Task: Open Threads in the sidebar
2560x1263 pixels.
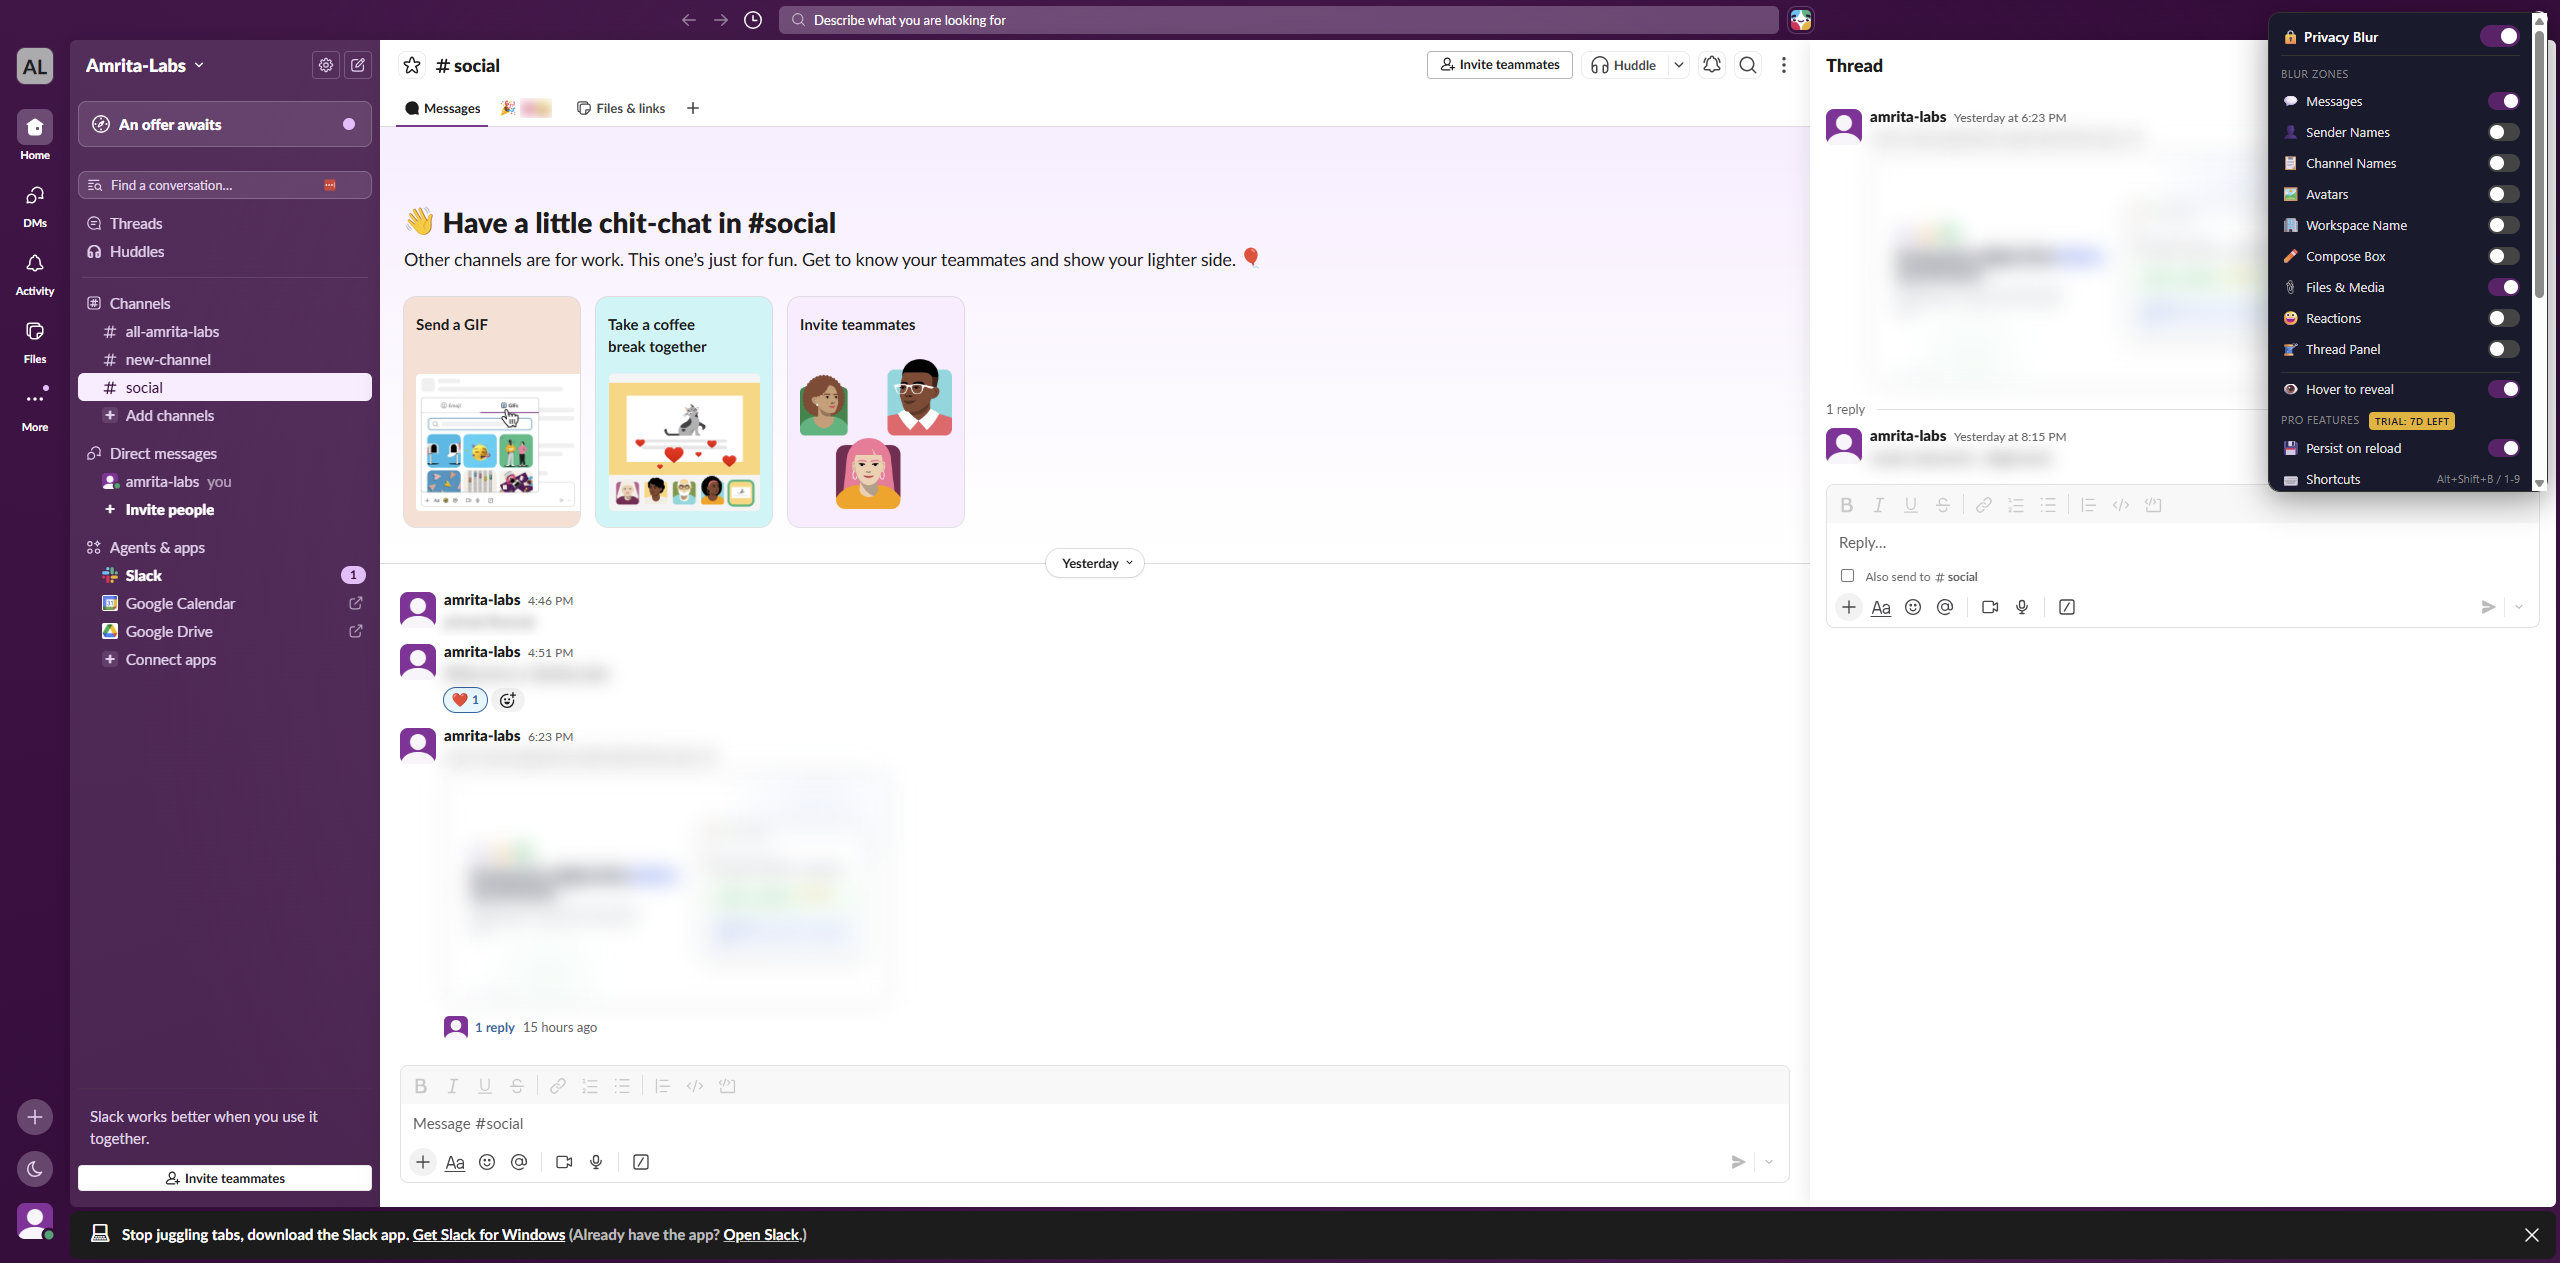Action: (225, 223)
